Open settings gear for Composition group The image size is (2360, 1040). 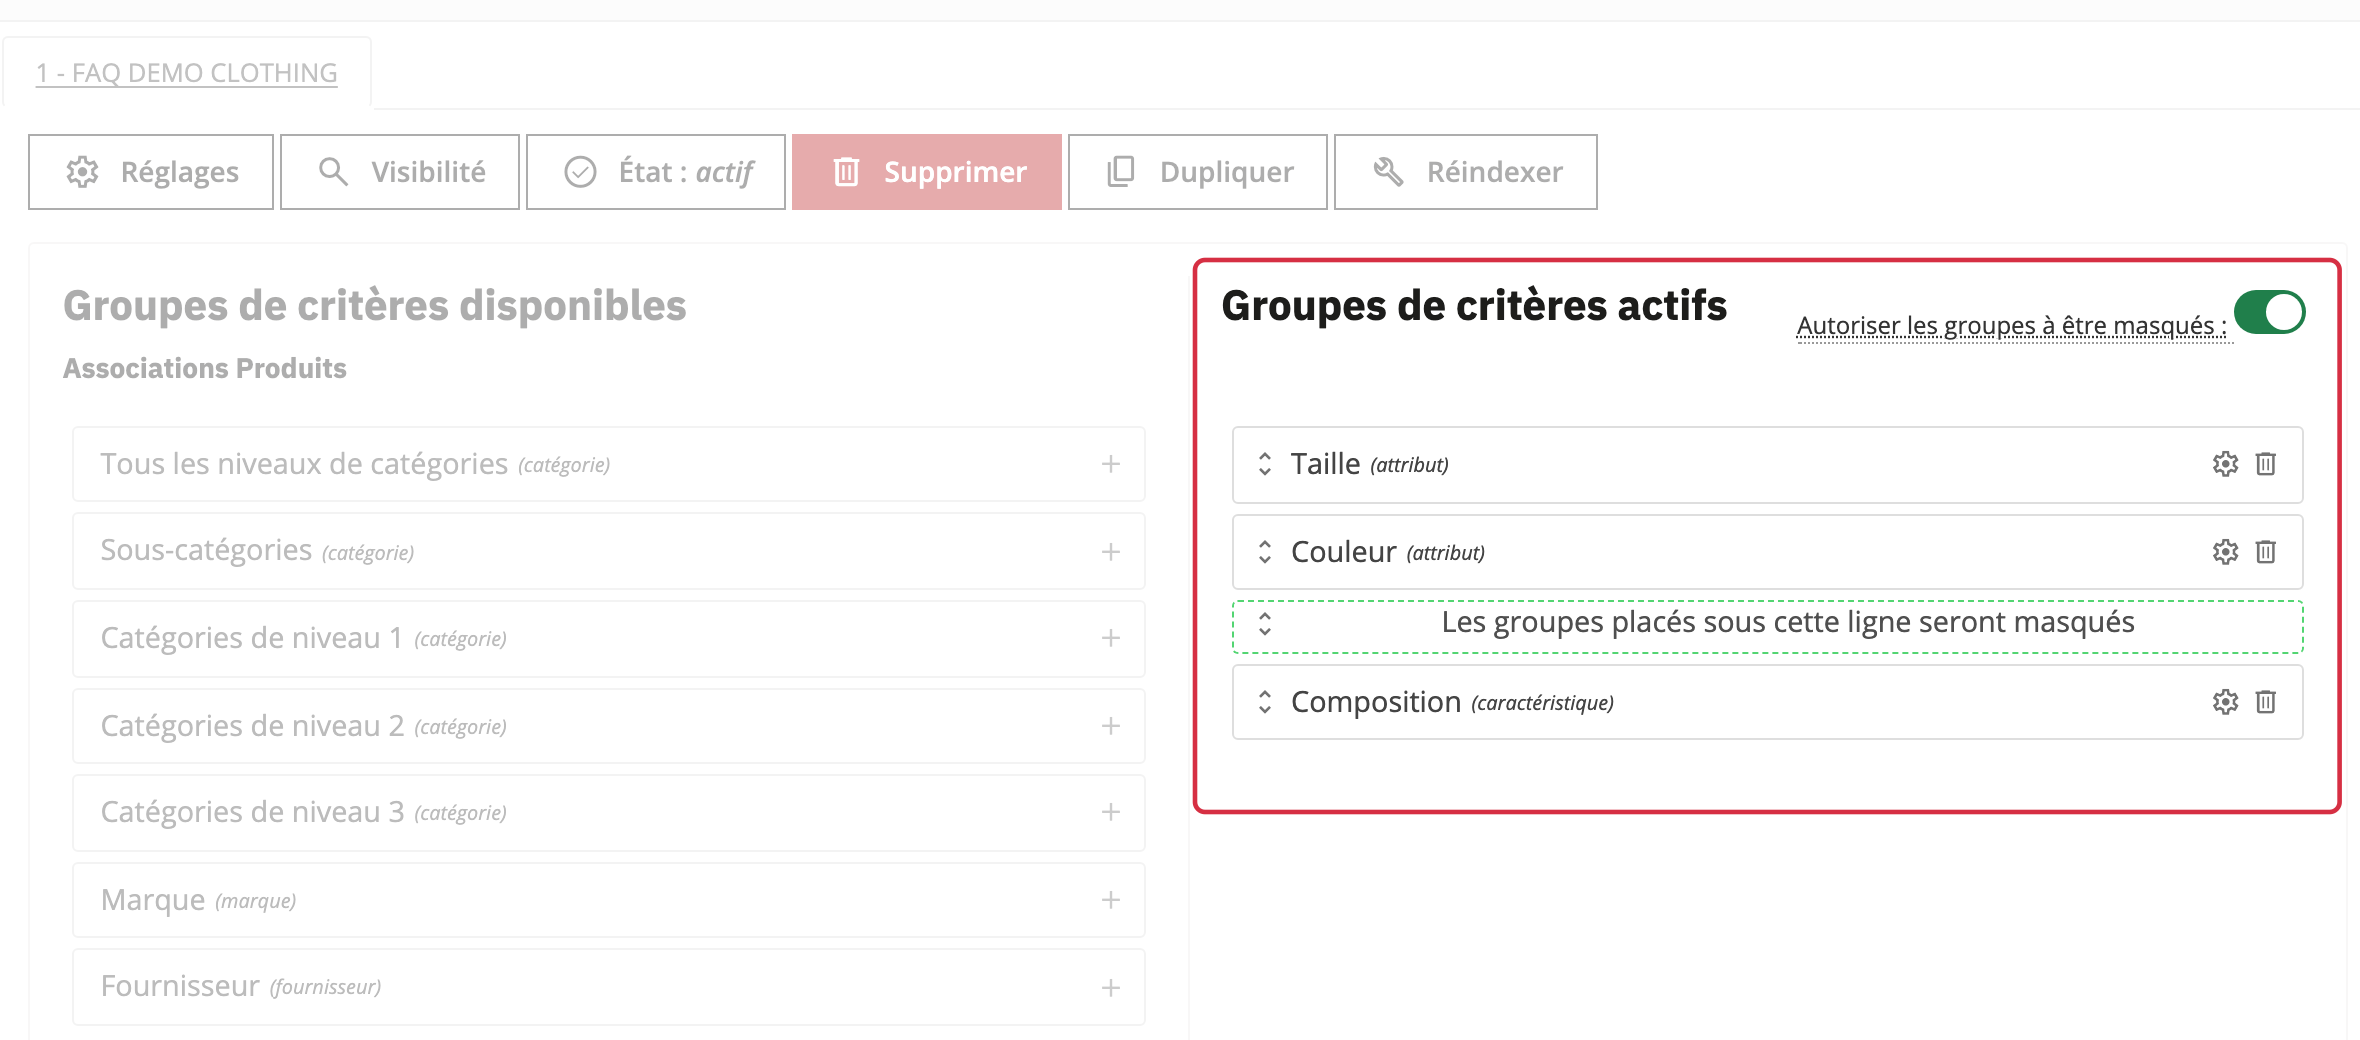click(x=2225, y=702)
